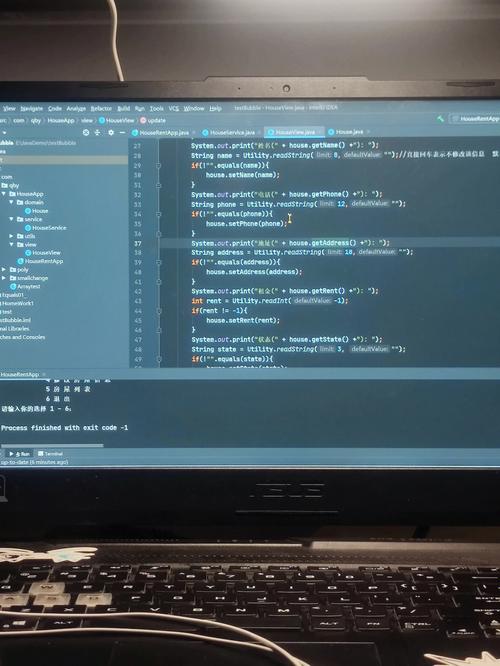Open the Refactor menu
Screen dimensions: 500x666
[x=101, y=109]
